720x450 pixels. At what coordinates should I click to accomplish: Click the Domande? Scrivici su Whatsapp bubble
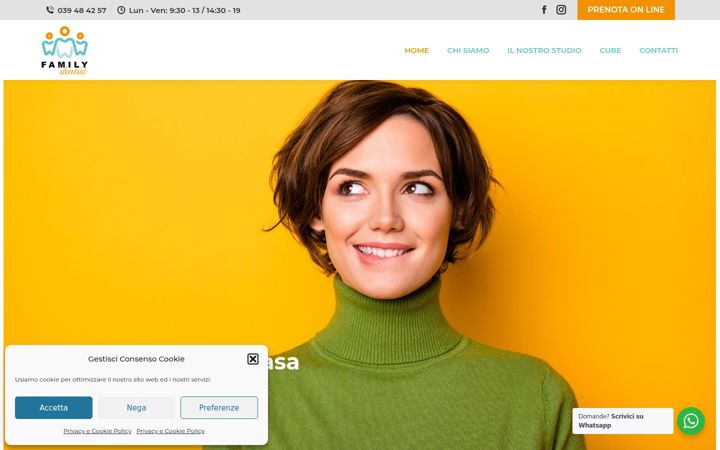click(x=623, y=421)
